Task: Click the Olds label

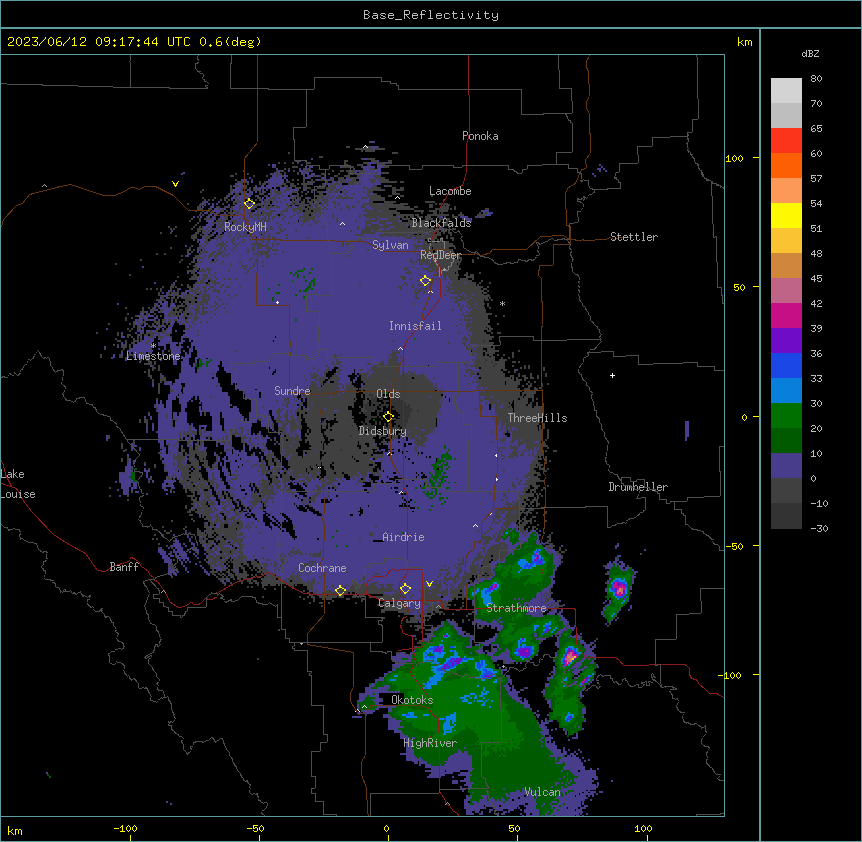Action: pos(388,394)
